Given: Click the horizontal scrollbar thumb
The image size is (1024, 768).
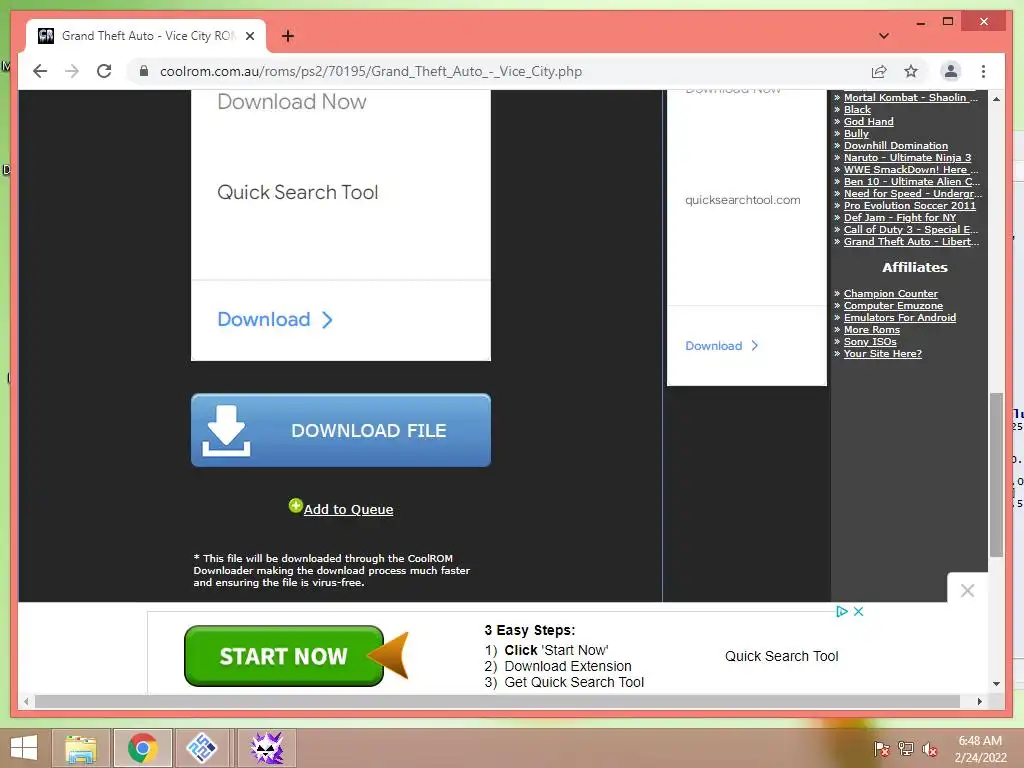Looking at the screenshot, I should [497, 701].
